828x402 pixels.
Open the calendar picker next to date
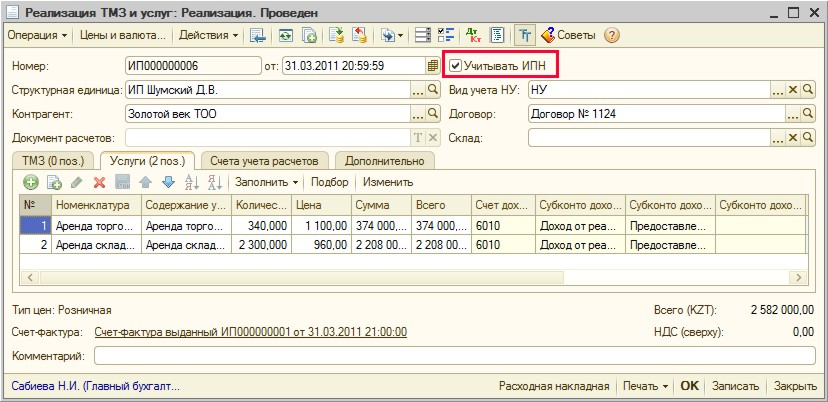click(433, 65)
